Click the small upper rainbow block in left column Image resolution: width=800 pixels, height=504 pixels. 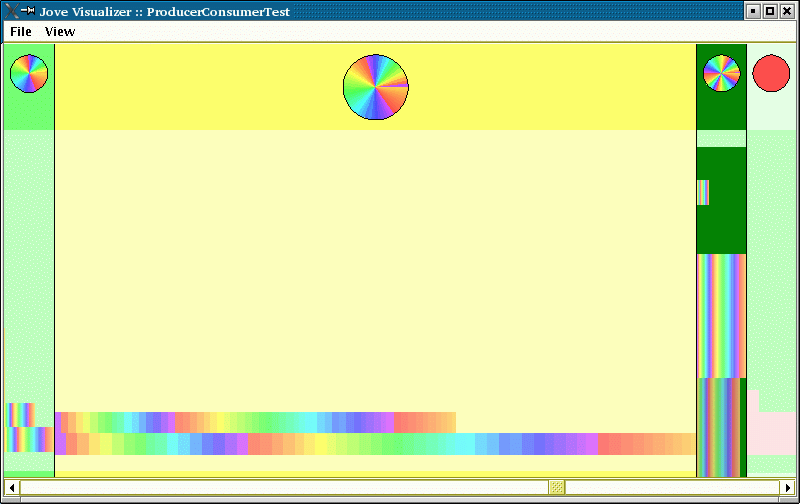point(20,415)
